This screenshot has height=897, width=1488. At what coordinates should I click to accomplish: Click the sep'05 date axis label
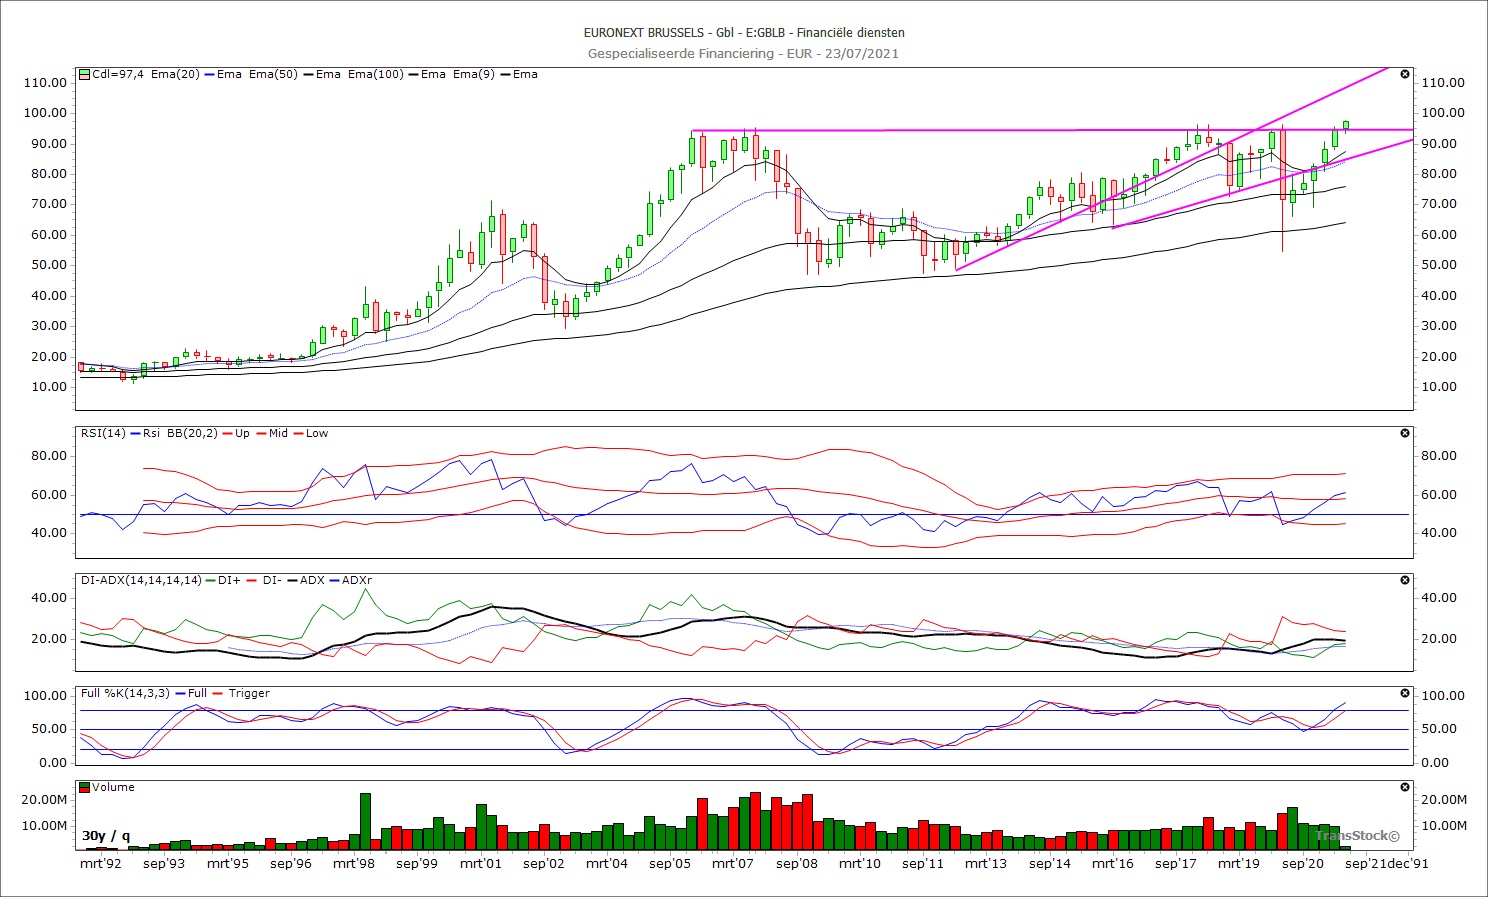(670, 863)
